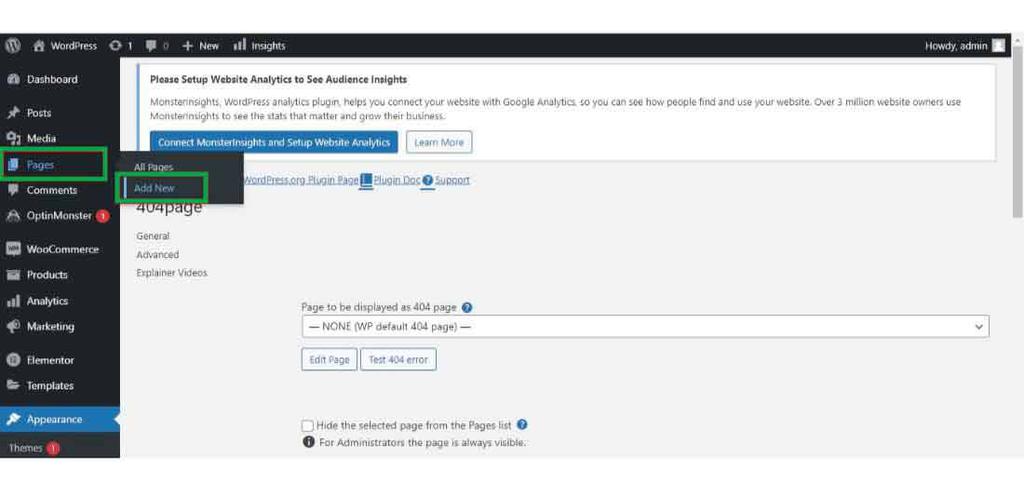Switch to the Advanced settings tab
The height and width of the screenshot is (484, 1024).
158,254
